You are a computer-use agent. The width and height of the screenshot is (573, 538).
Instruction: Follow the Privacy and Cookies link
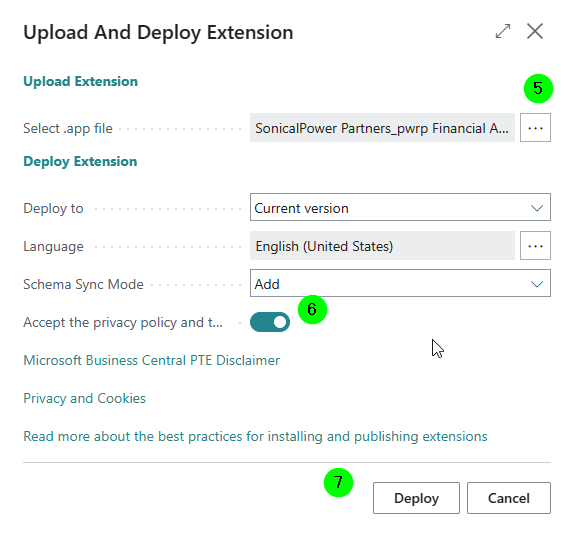pos(84,398)
